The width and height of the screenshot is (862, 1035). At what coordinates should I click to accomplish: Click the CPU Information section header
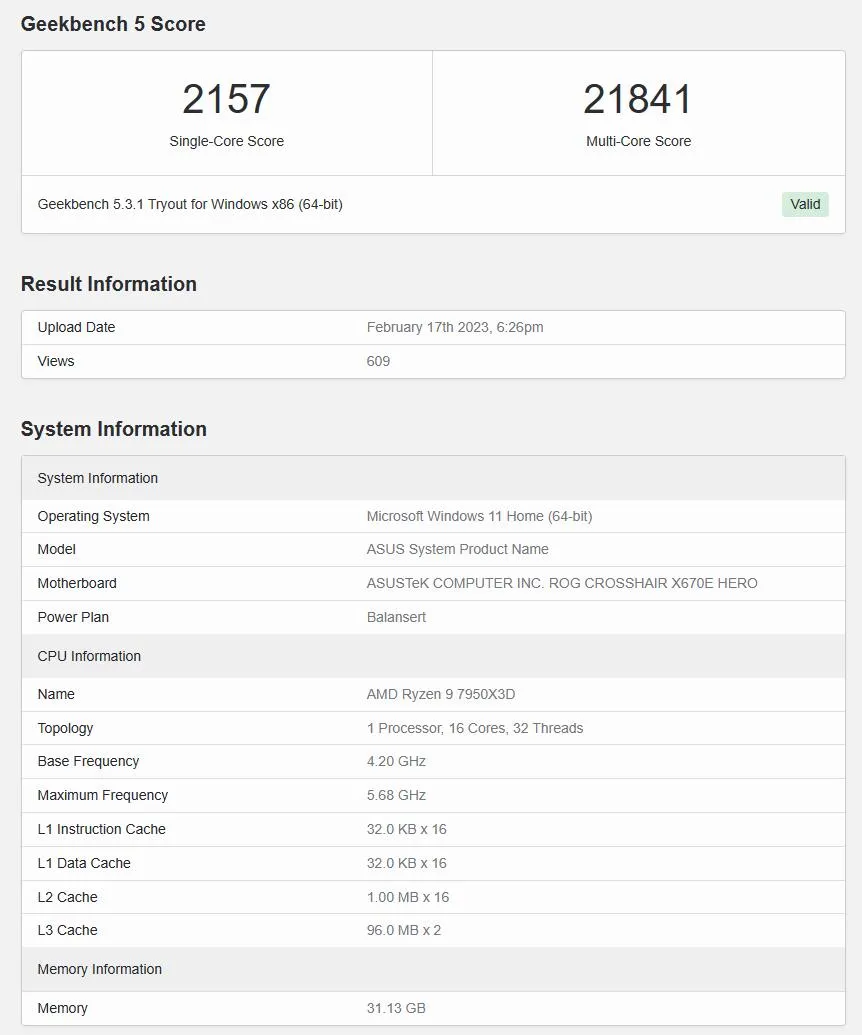click(433, 656)
